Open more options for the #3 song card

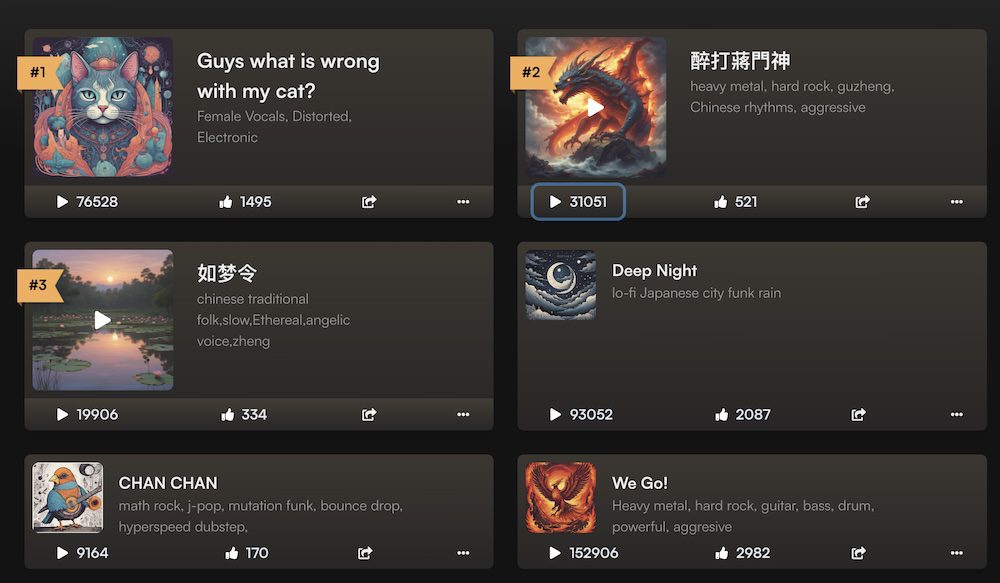pyautogui.click(x=463, y=415)
